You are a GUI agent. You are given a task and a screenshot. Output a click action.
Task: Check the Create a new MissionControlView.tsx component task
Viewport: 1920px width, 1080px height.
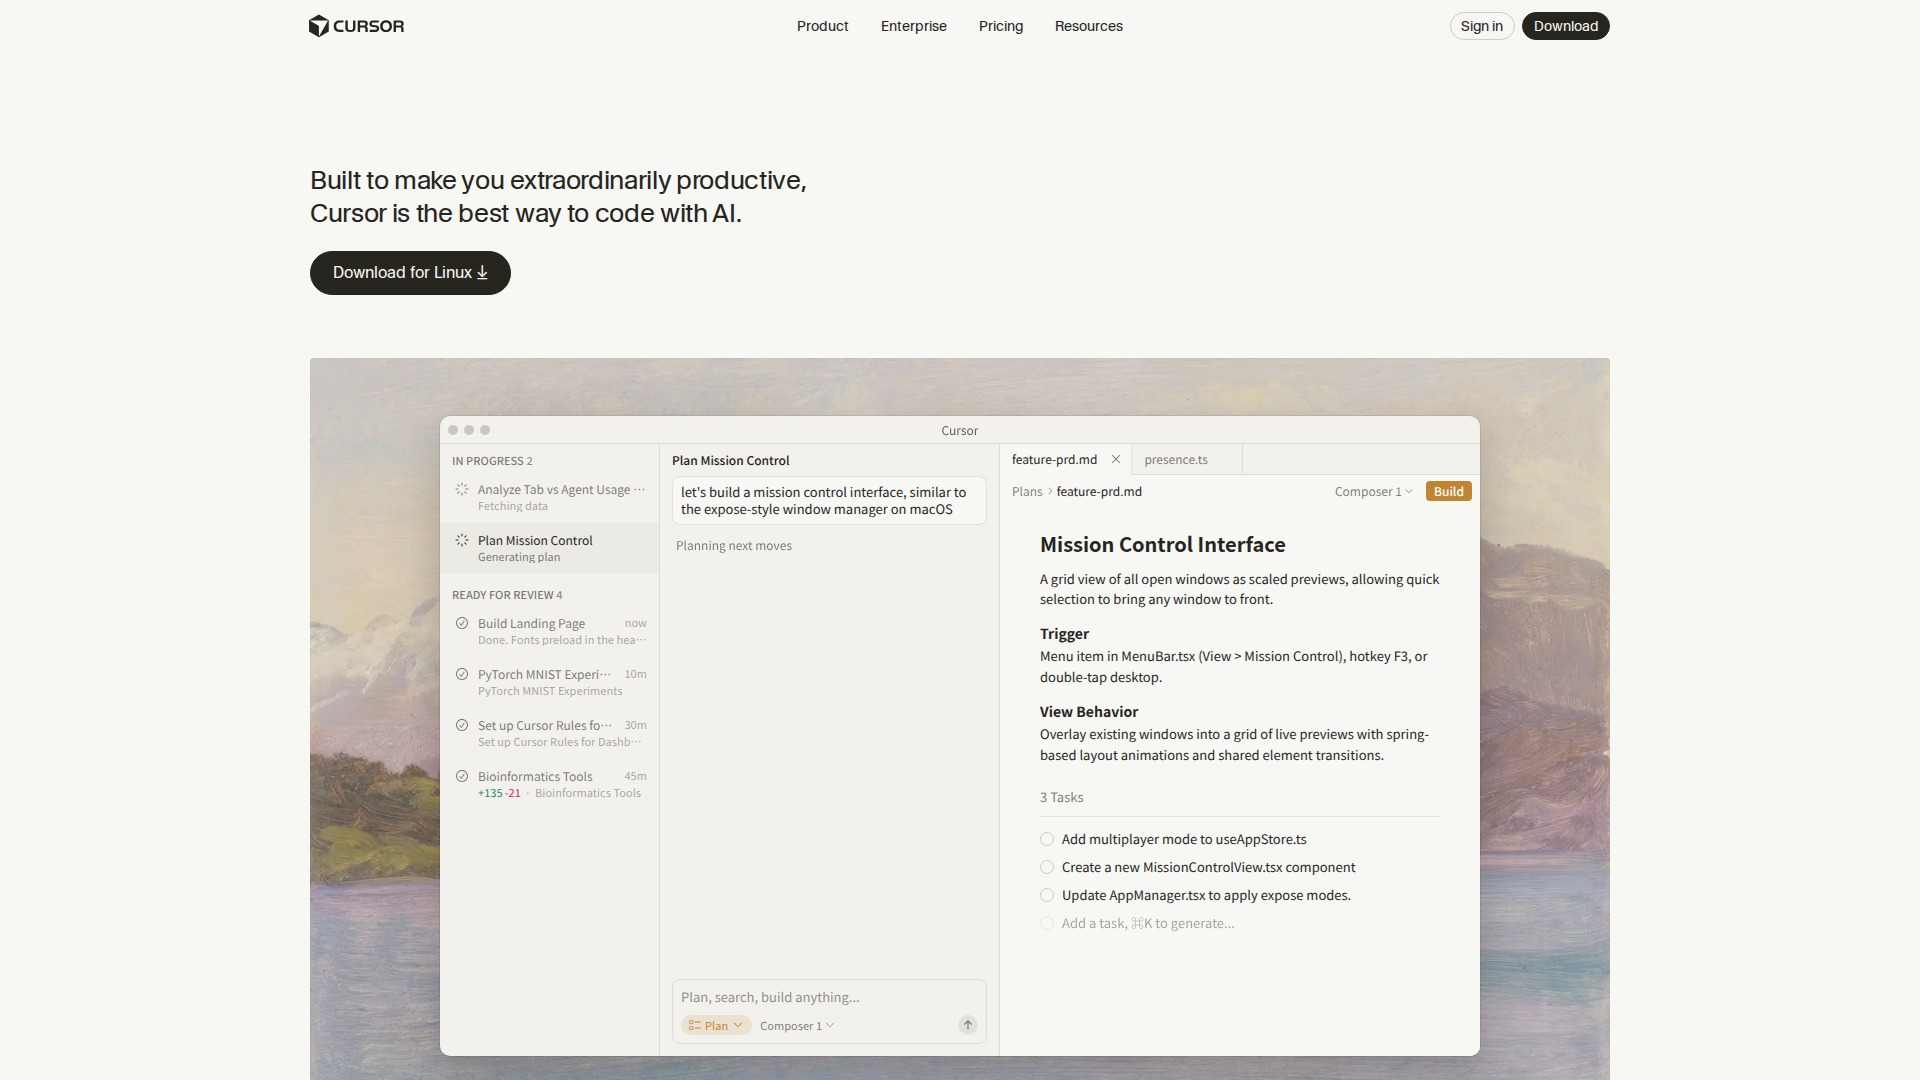click(x=1046, y=867)
